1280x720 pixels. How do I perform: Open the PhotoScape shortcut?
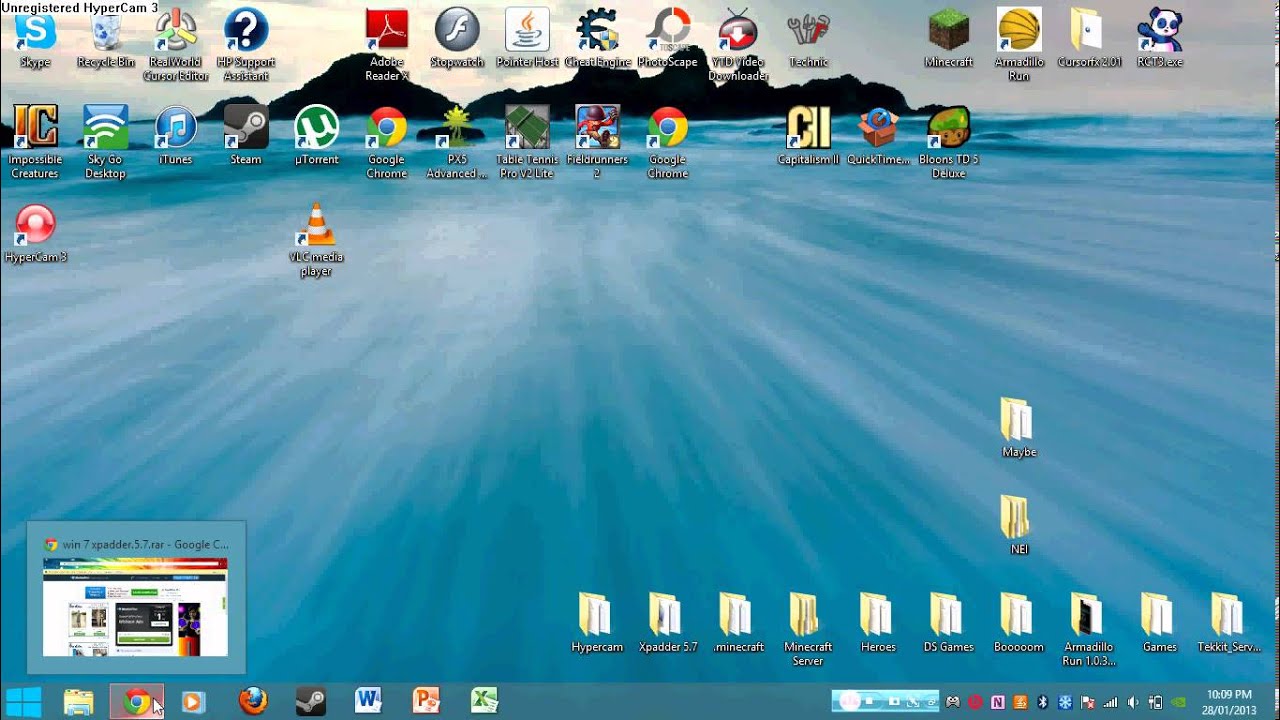[x=667, y=38]
